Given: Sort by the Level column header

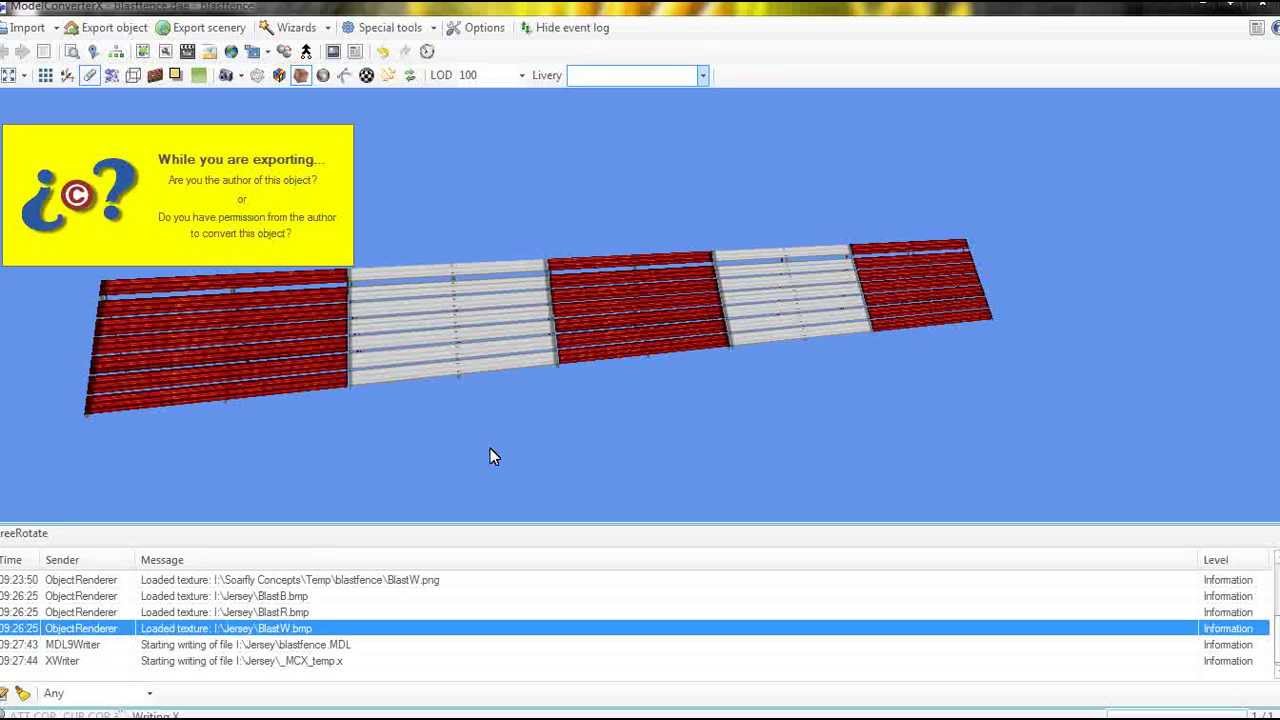Looking at the screenshot, I should [1234, 560].
